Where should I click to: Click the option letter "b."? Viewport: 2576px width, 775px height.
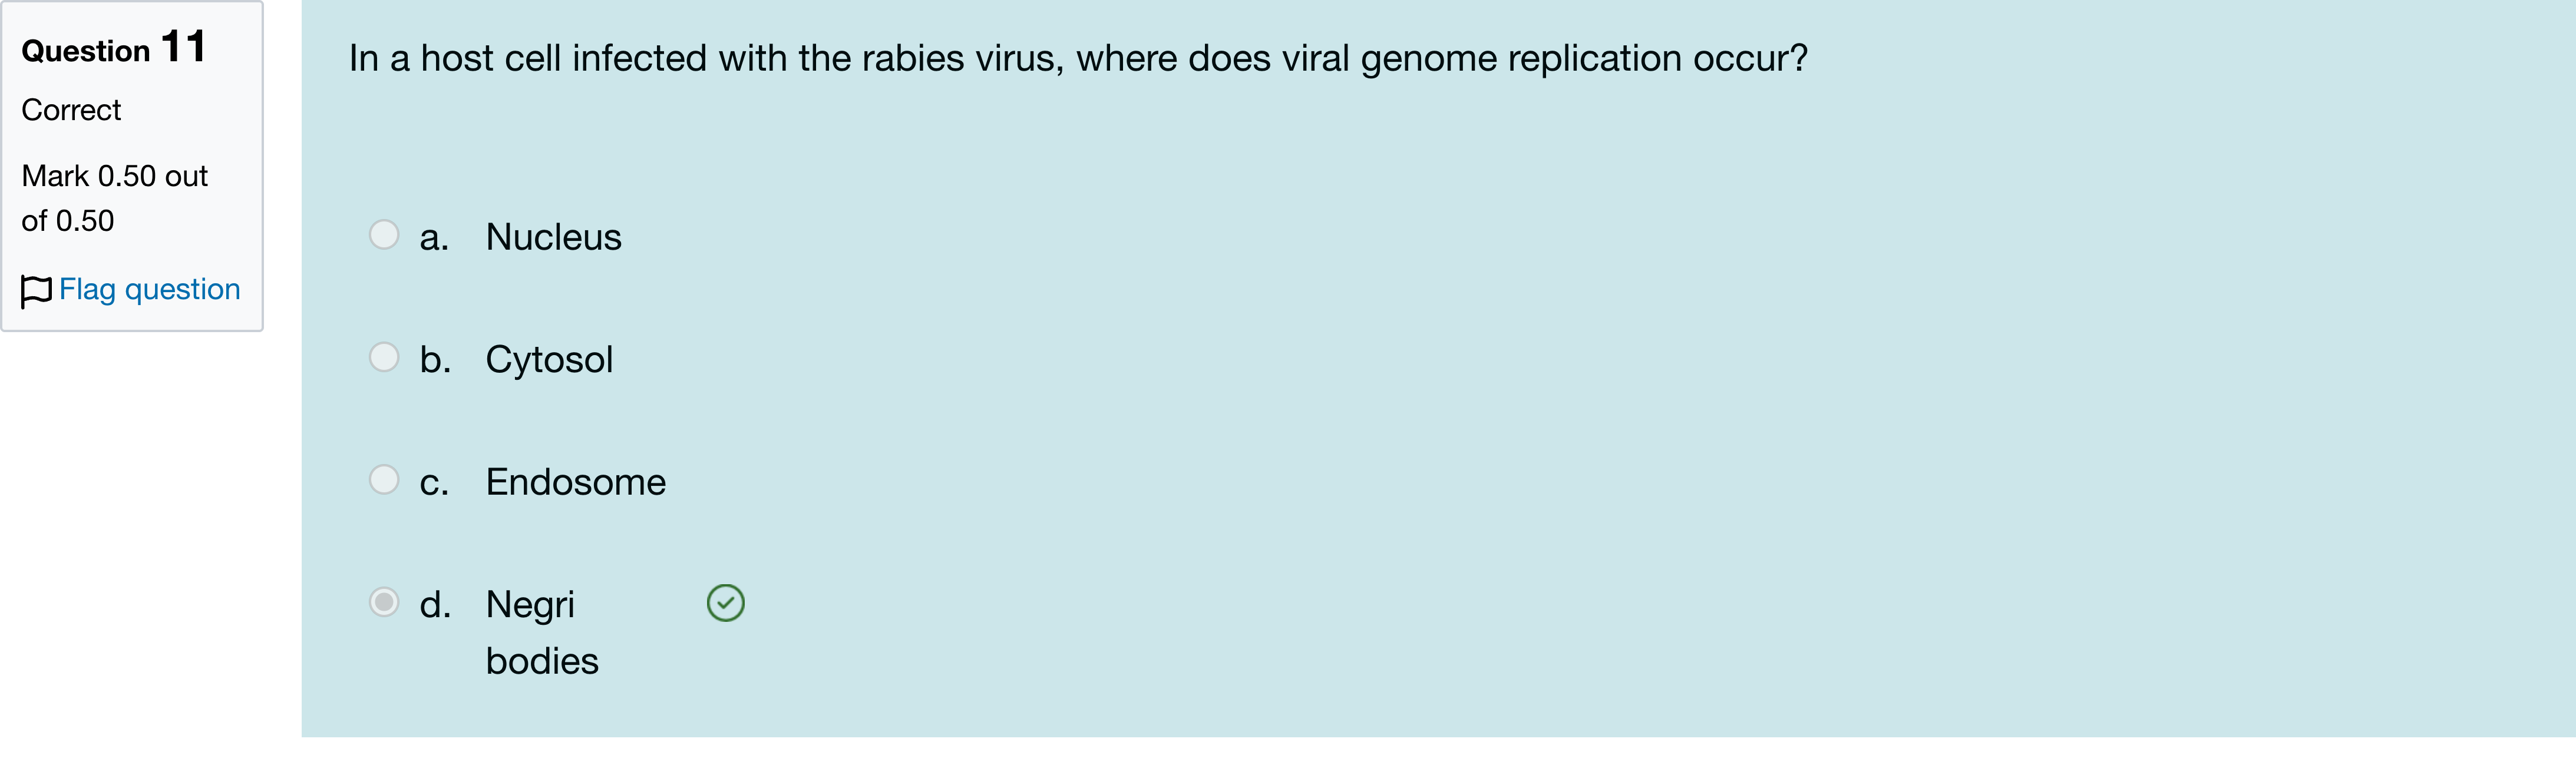click(x=435, y=360)
